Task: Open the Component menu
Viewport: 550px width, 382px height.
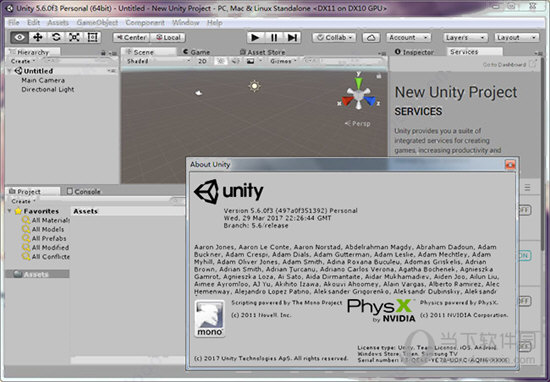Action: [x=145, y=23]
